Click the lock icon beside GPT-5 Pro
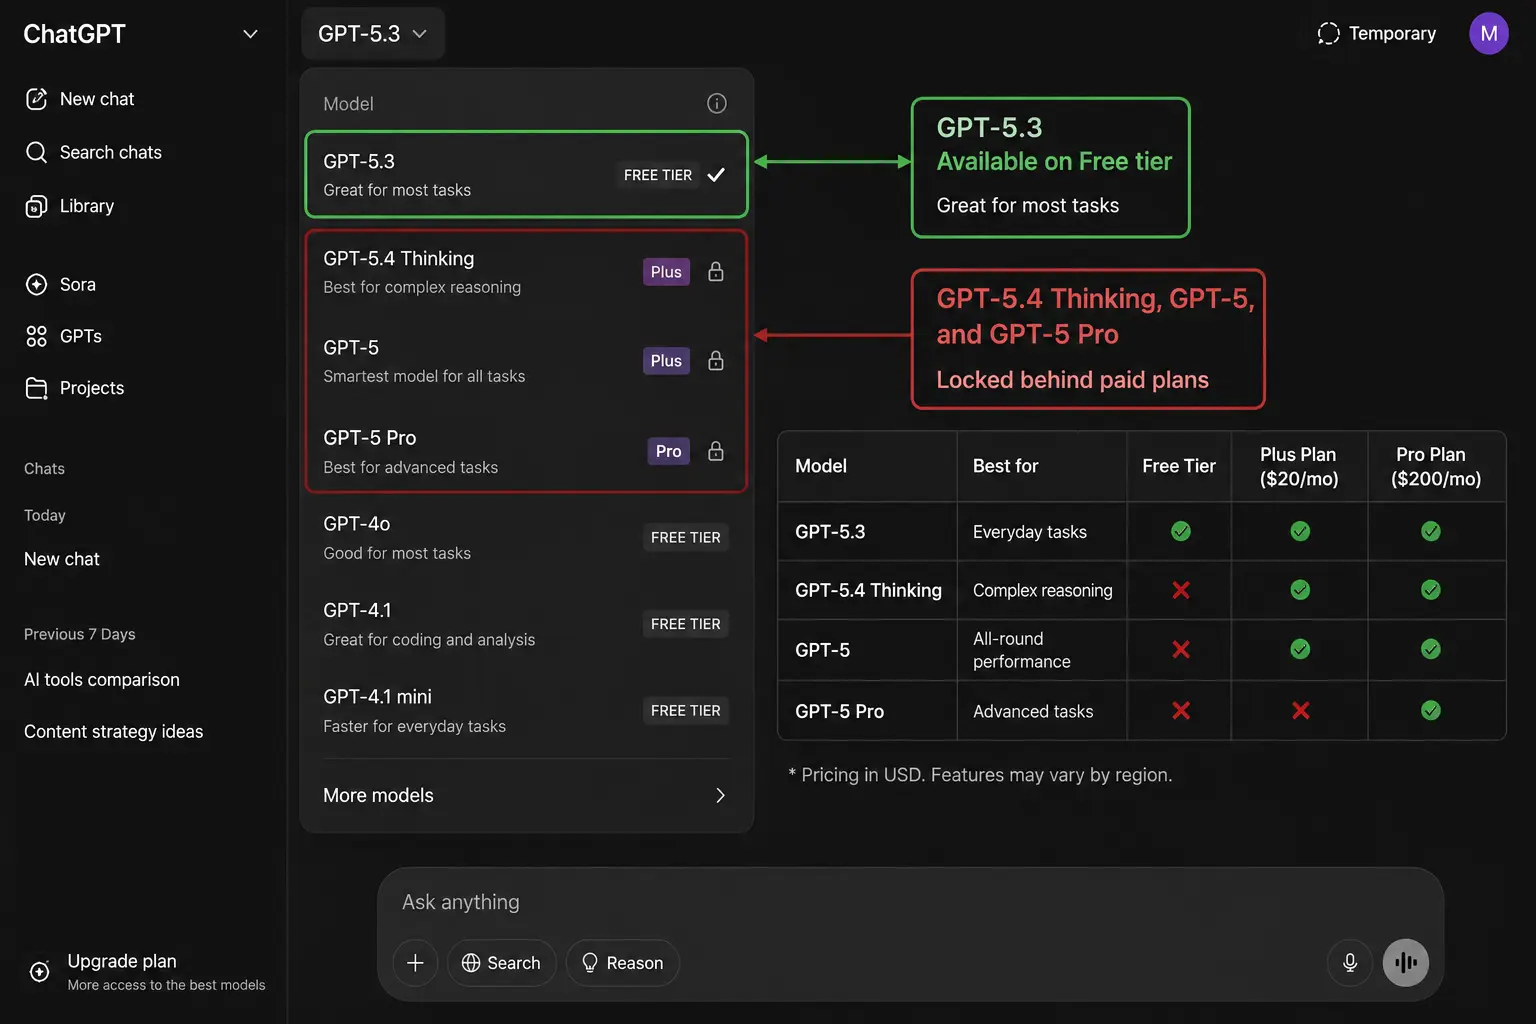Viewport: 1536px width, 1024px height. coord(716,451)
